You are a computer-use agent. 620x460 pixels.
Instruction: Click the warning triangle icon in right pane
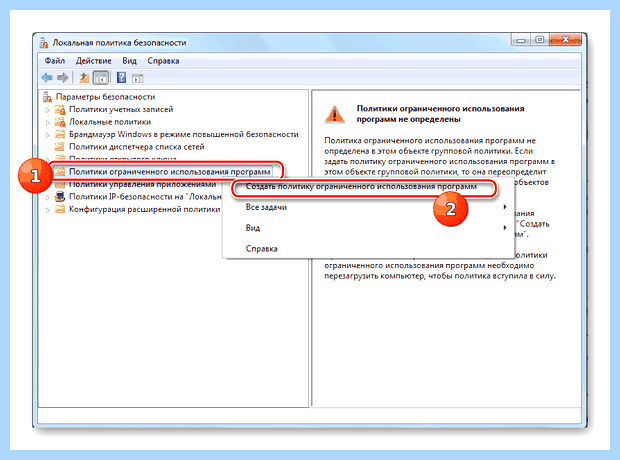pyautogui.click(x=335, y=114)
